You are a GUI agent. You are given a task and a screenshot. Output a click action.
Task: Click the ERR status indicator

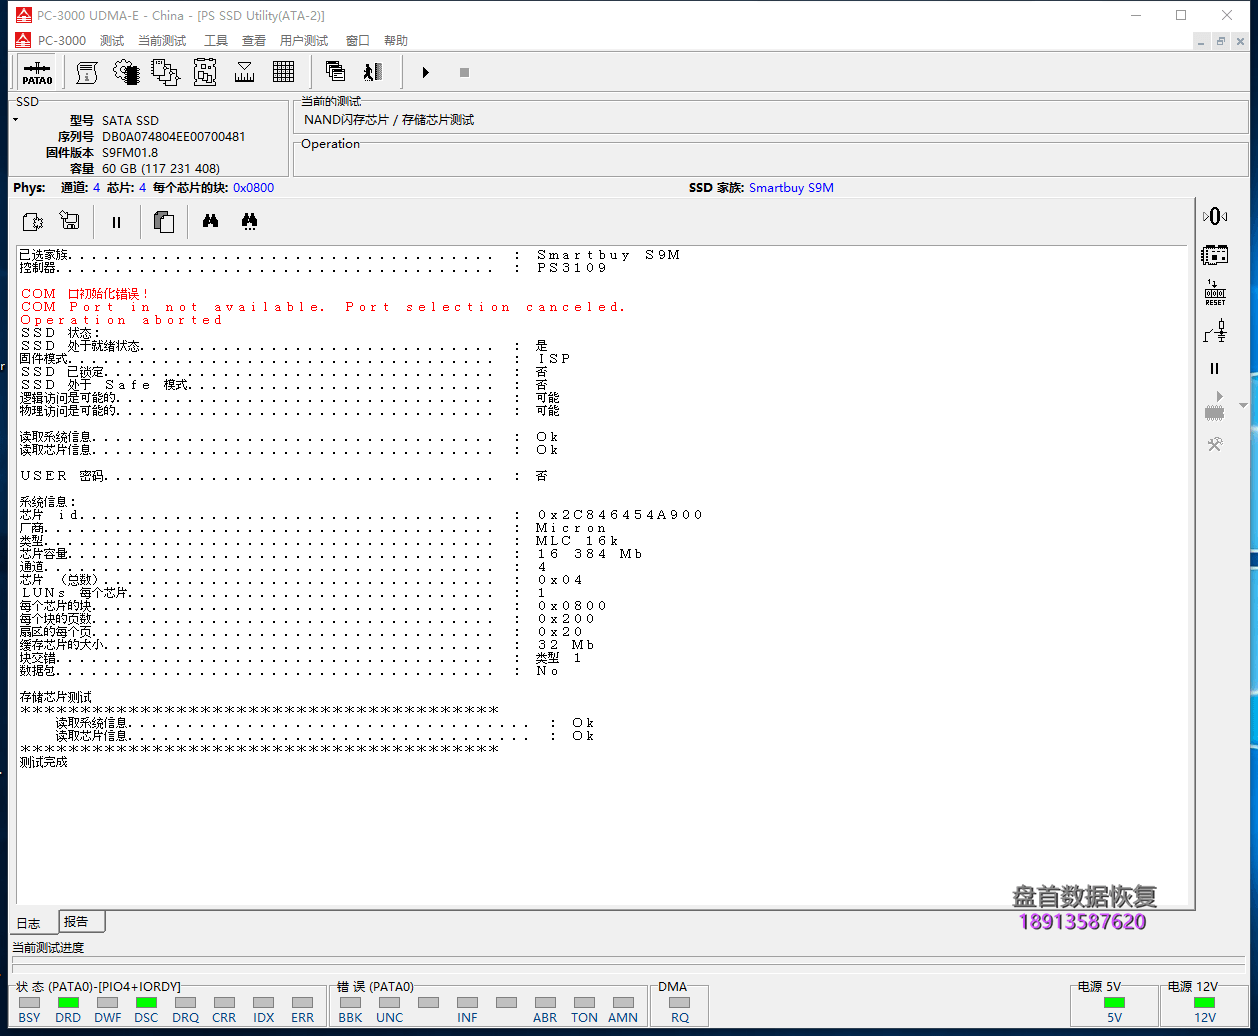coord(302,1002)
